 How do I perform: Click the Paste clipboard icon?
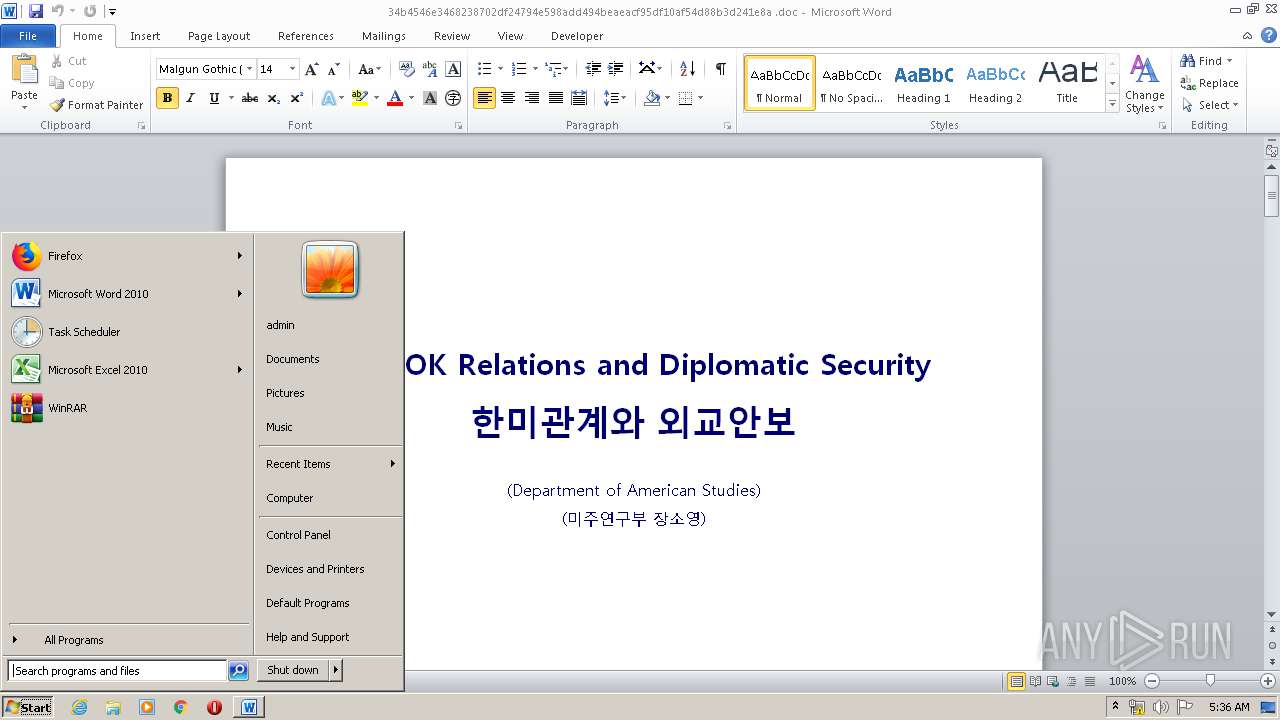tap(24, 70)
